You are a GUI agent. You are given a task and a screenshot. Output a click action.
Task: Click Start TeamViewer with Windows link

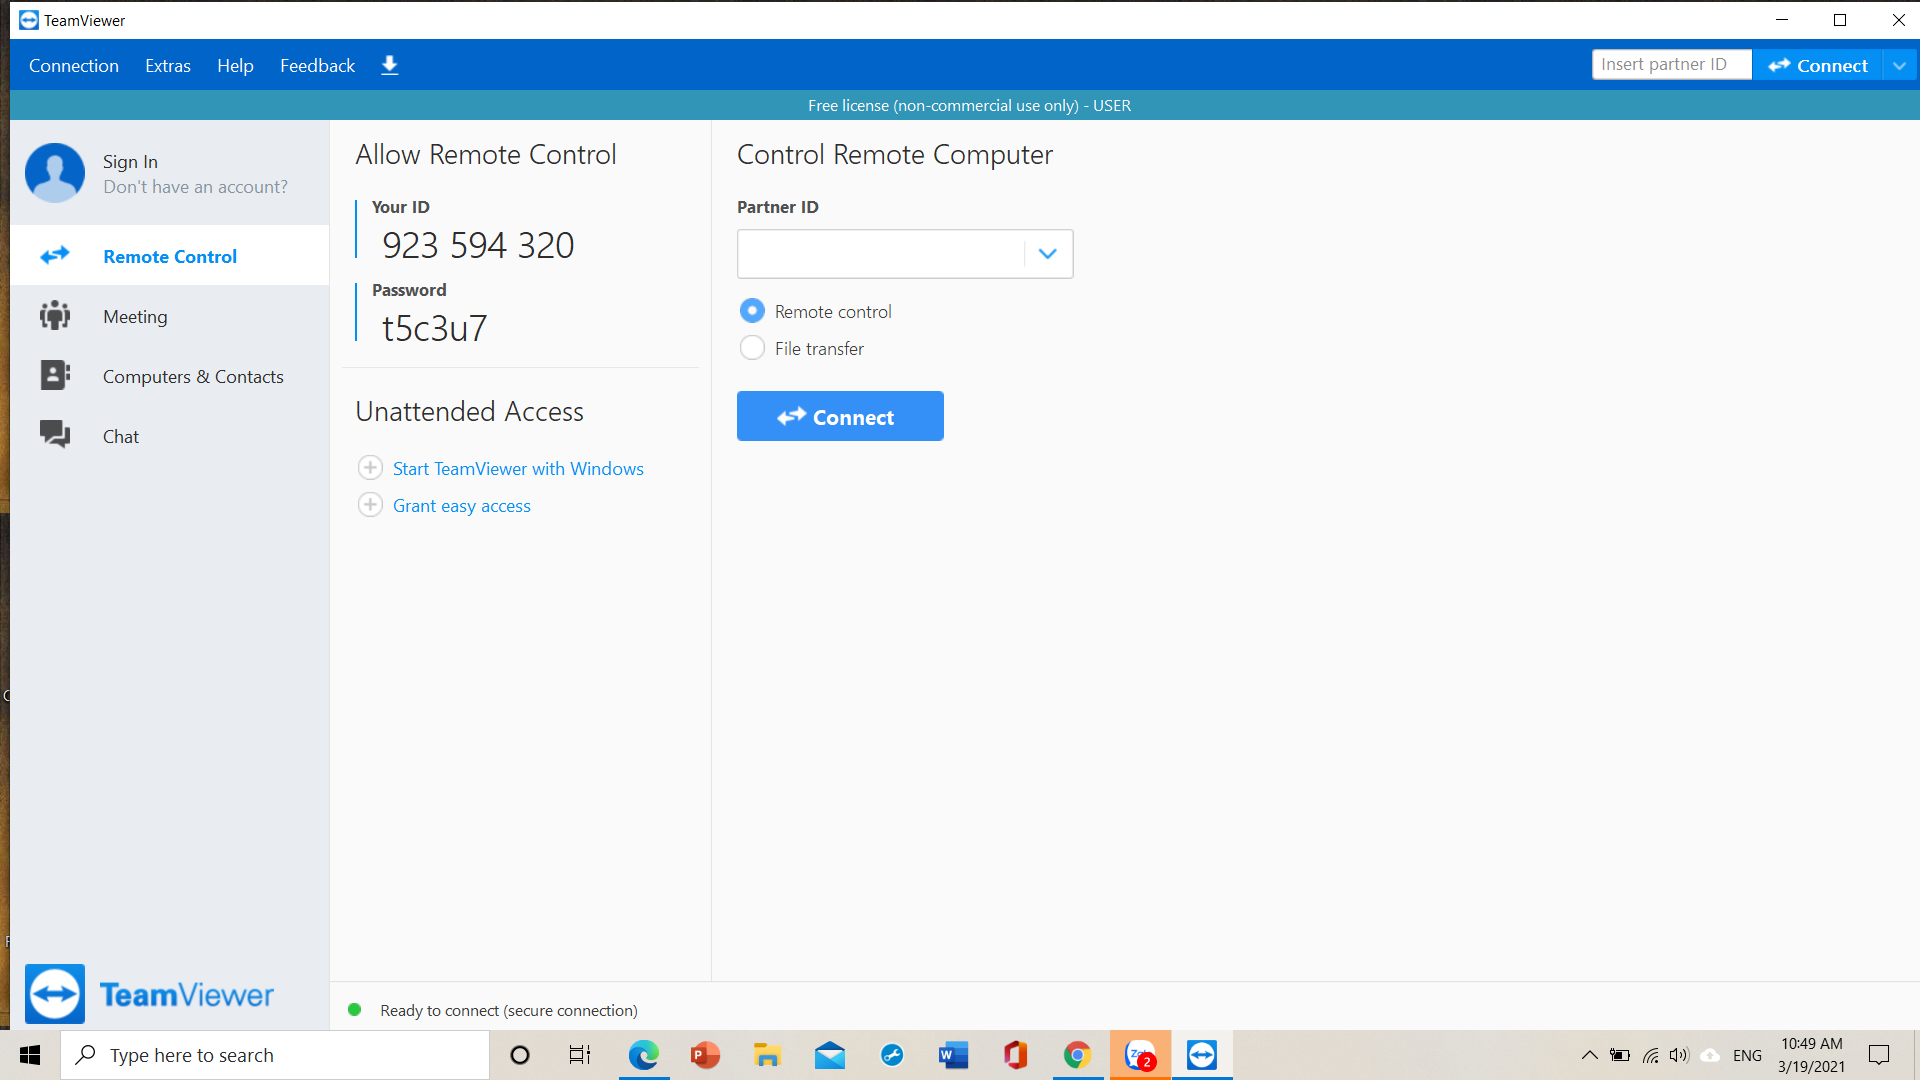tap(518, 468)
